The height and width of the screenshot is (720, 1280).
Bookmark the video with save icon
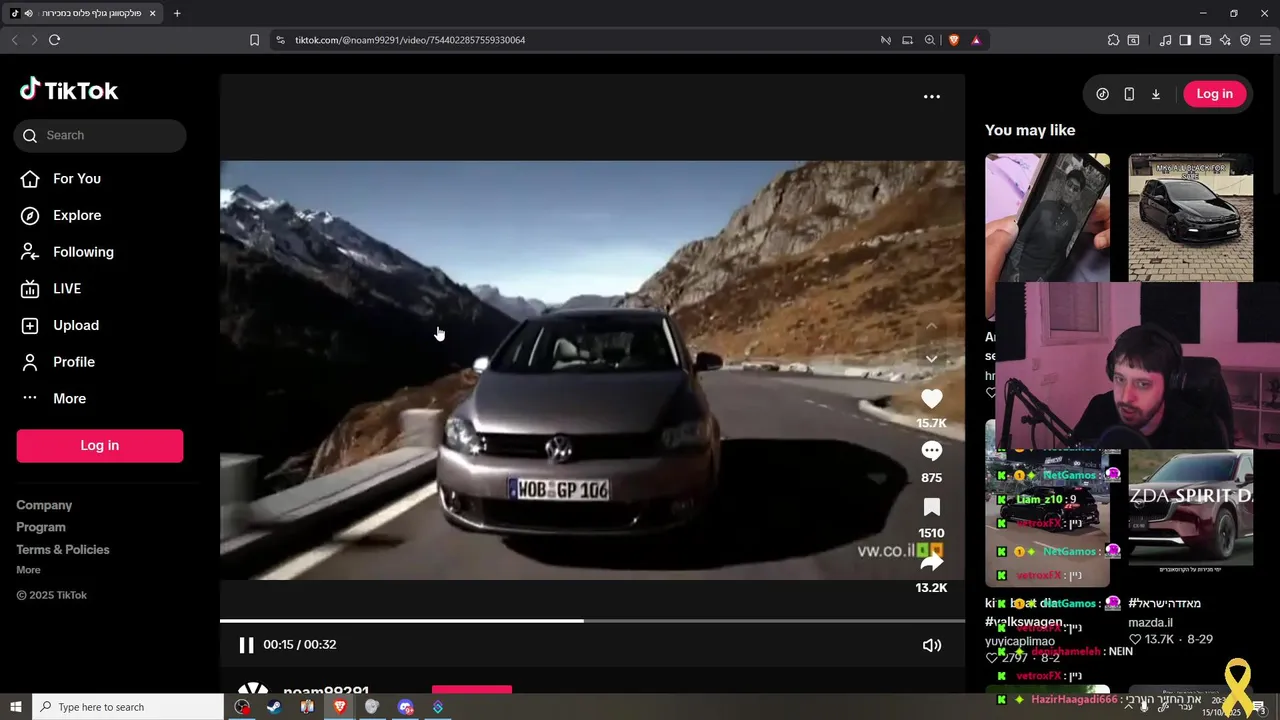tap(931, 506)
